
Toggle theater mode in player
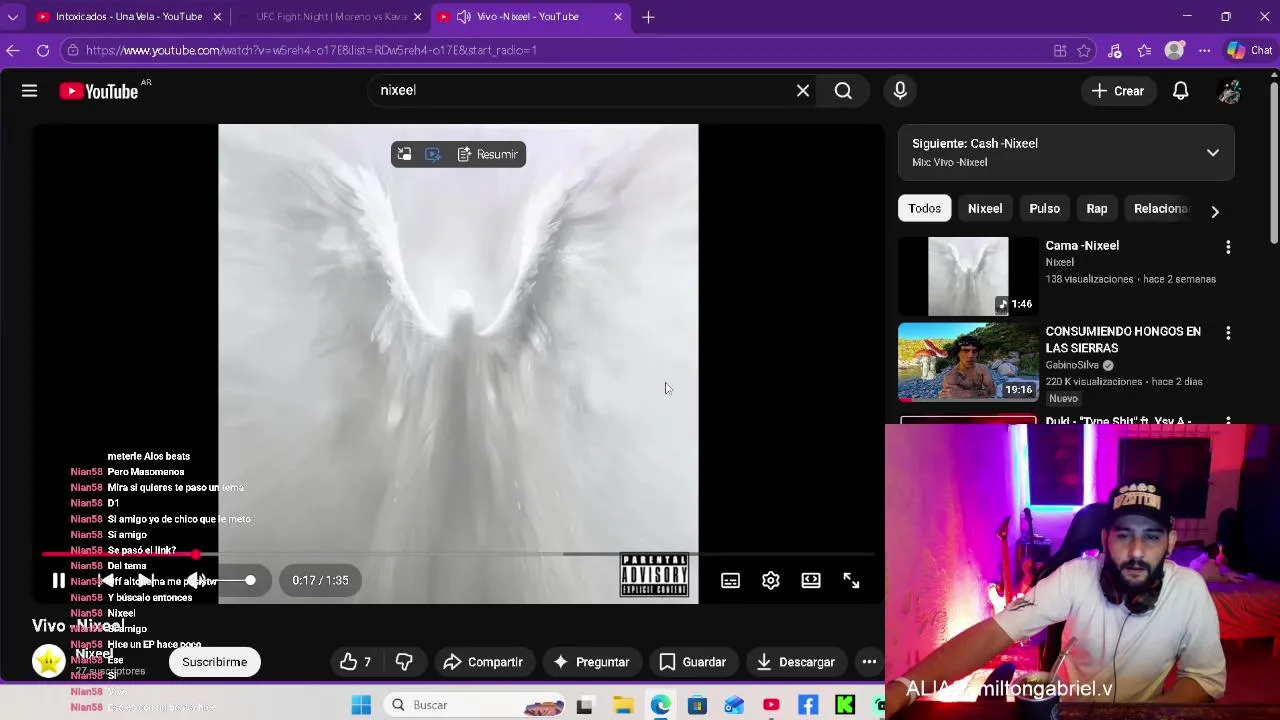pyautogui.click(x=811, y=580)
